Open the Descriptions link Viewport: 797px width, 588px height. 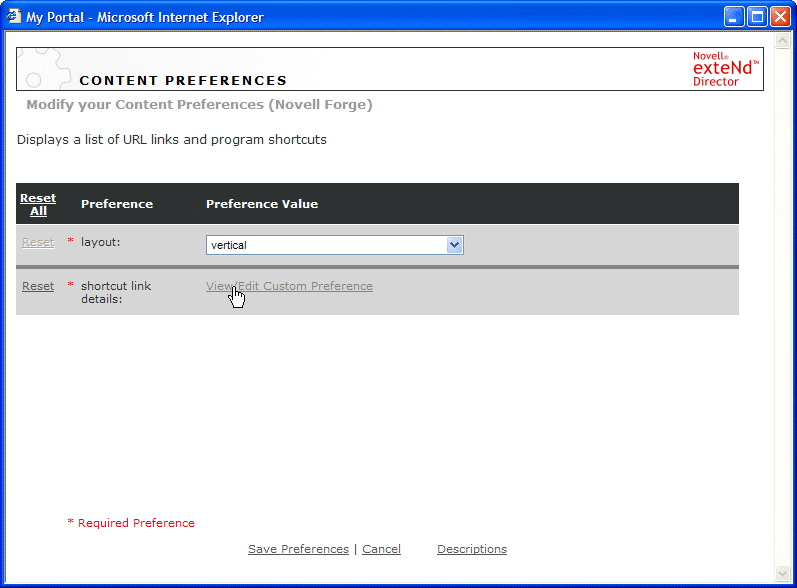click(472, 549)
